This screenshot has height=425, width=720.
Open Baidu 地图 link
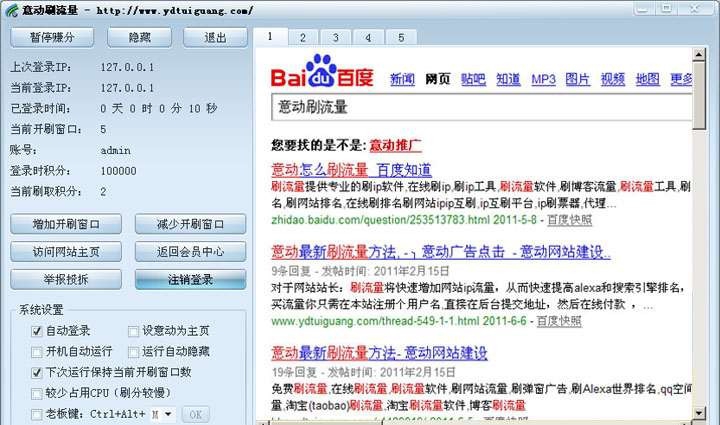point(647,79)
